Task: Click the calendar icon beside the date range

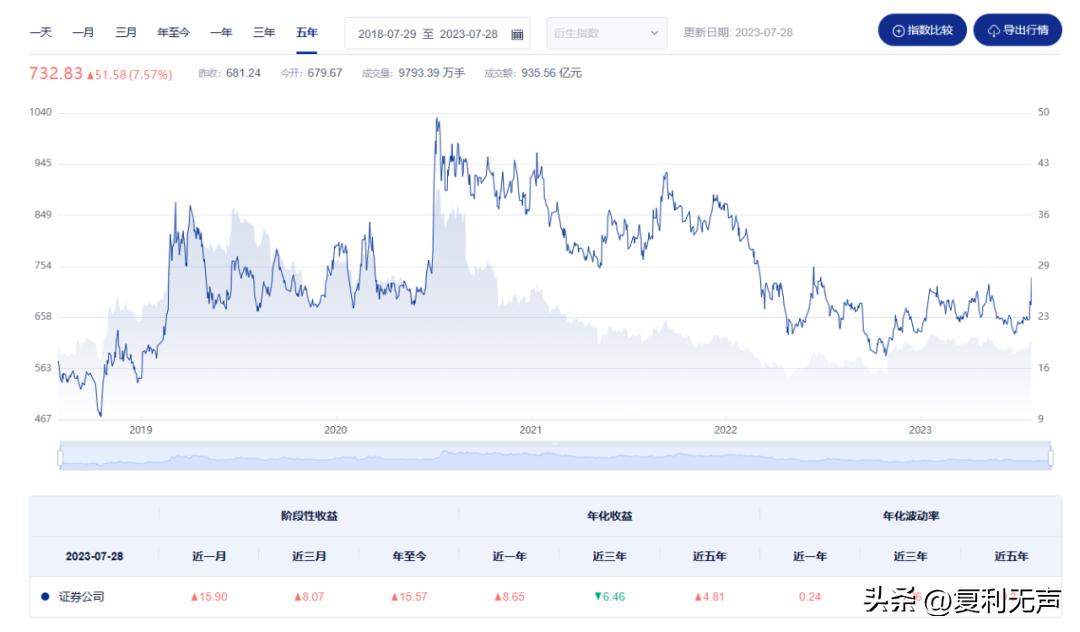Action: [x=516, y=32]
